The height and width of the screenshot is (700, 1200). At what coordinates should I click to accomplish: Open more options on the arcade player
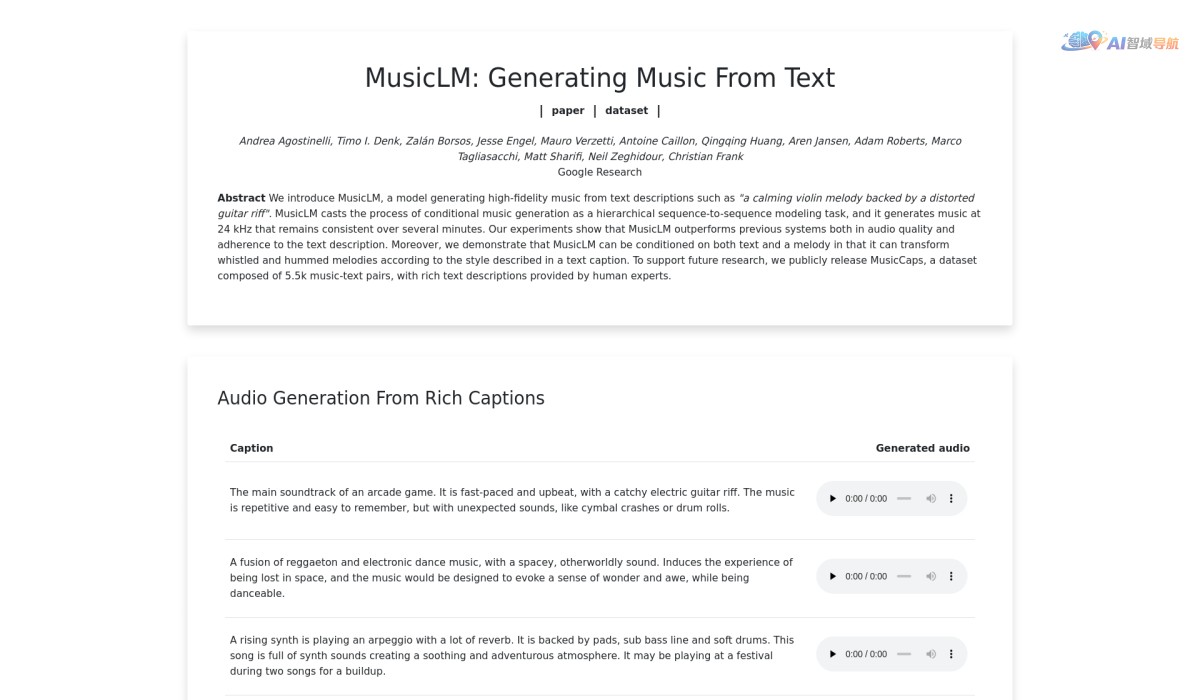click(951, 498)
